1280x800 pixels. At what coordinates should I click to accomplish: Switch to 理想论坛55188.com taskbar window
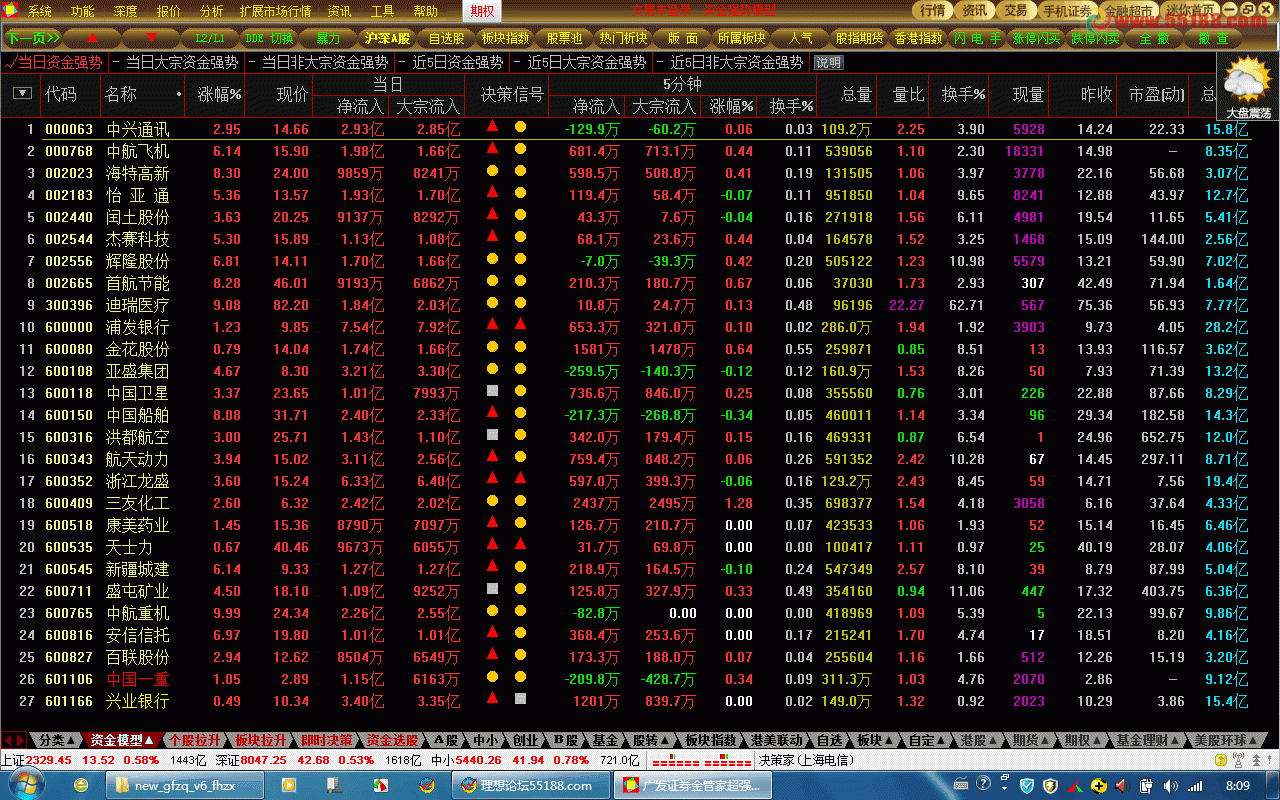click(x=529, y=786)
